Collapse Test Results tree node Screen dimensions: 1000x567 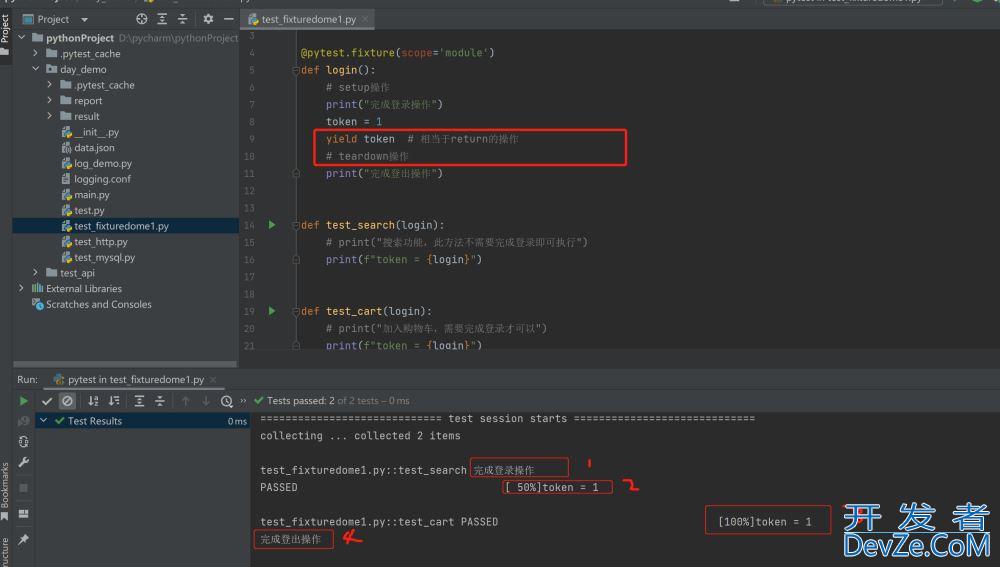tap(43, 421)
